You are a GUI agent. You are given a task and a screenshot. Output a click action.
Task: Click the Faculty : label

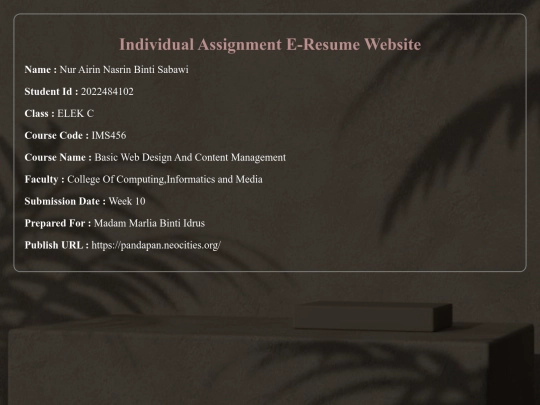point(44,179)
